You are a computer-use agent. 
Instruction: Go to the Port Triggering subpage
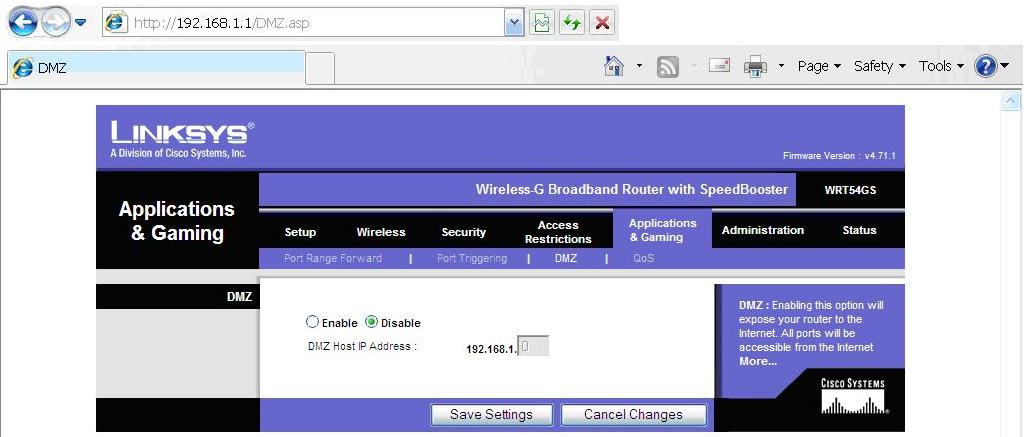pyautogui.click(x=472, y=258)
